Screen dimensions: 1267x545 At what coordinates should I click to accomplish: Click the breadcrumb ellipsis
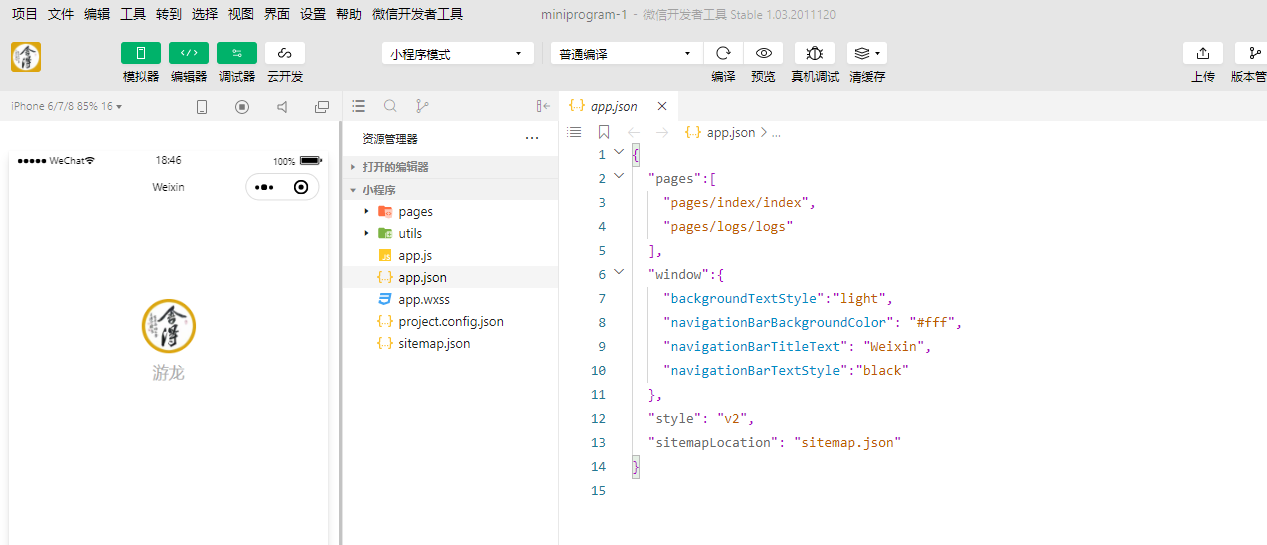776,132
